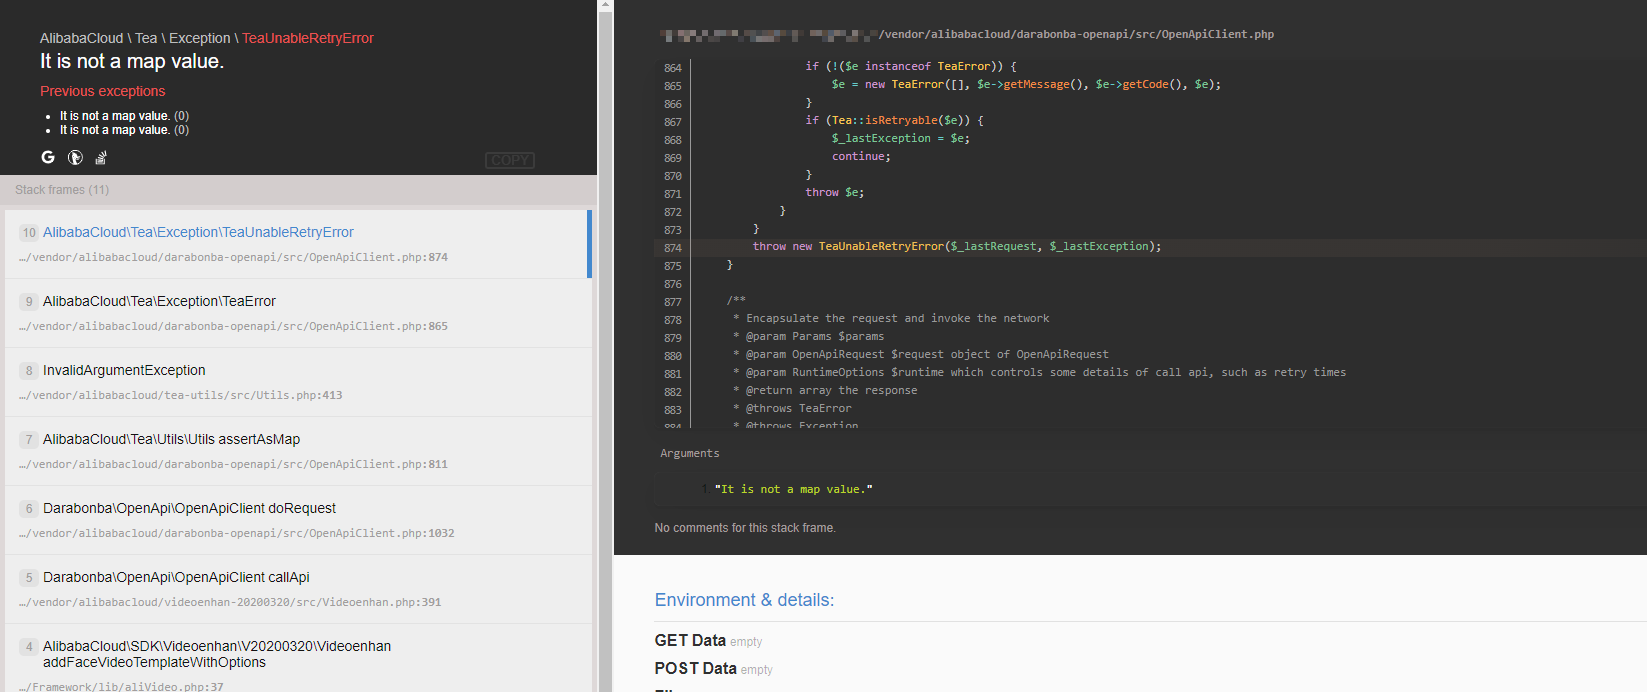This screenshot has width=1647, height=692.
Task: Click the file path OpenApiClient.php:1032 in frame 6
Action: click(x=237, y=534)
